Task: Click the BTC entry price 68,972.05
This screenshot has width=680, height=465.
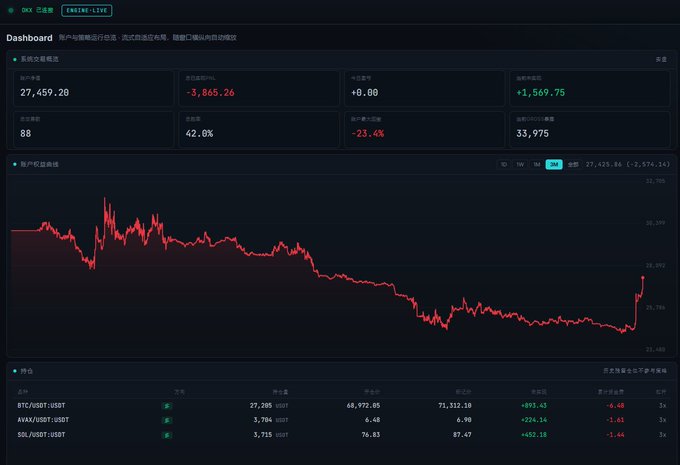Action: point(363,406)
